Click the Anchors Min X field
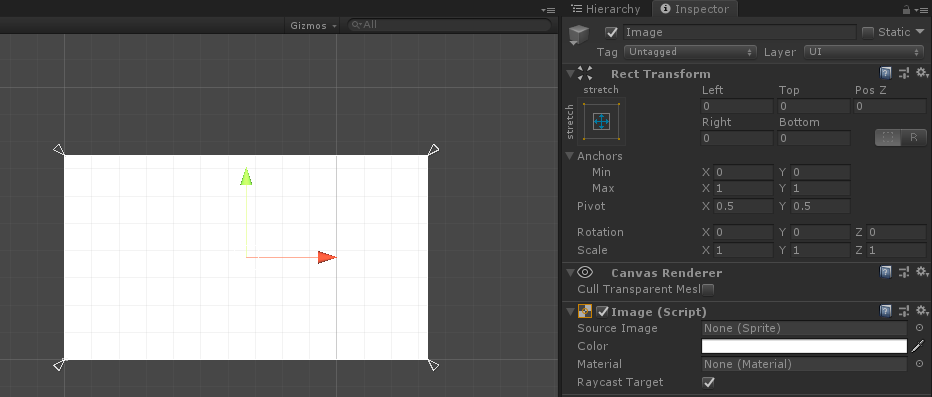This screenshot has height=397, width=932. point(743,172)
